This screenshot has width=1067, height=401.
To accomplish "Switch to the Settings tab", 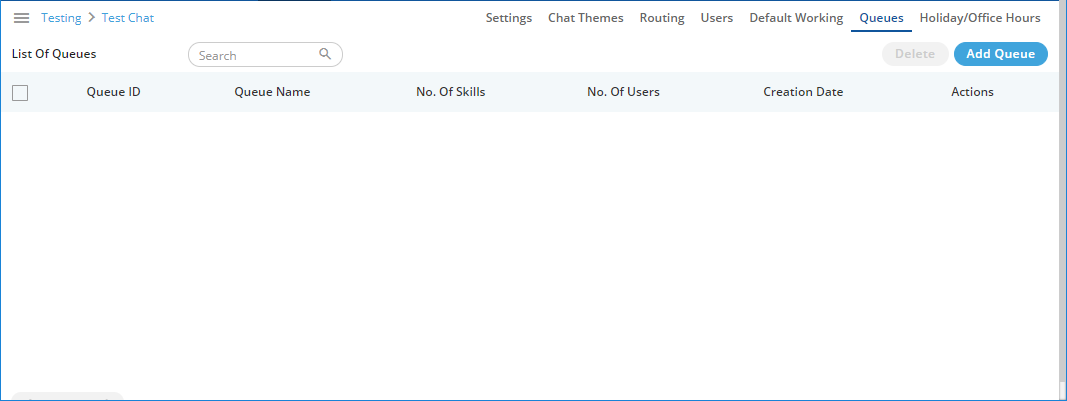I will tap(509, 18).
